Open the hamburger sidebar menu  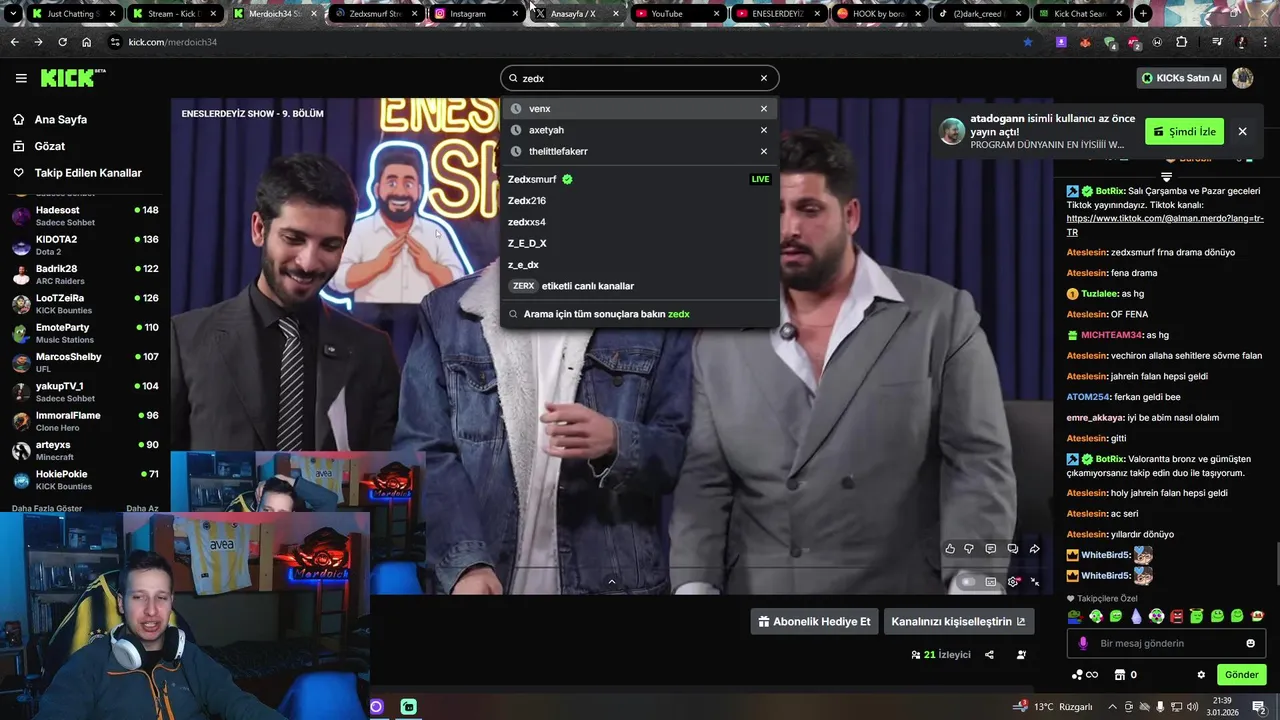(21, 78)
